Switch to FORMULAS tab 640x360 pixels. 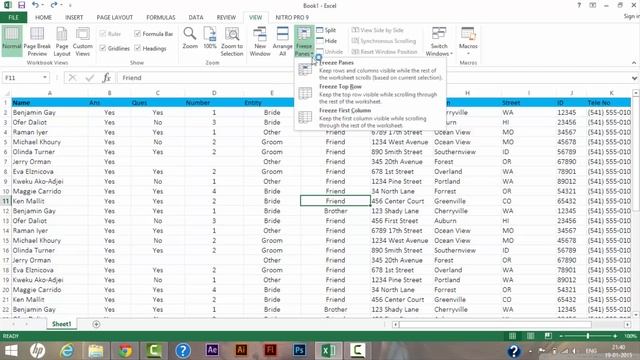click(x=160, y=17)
